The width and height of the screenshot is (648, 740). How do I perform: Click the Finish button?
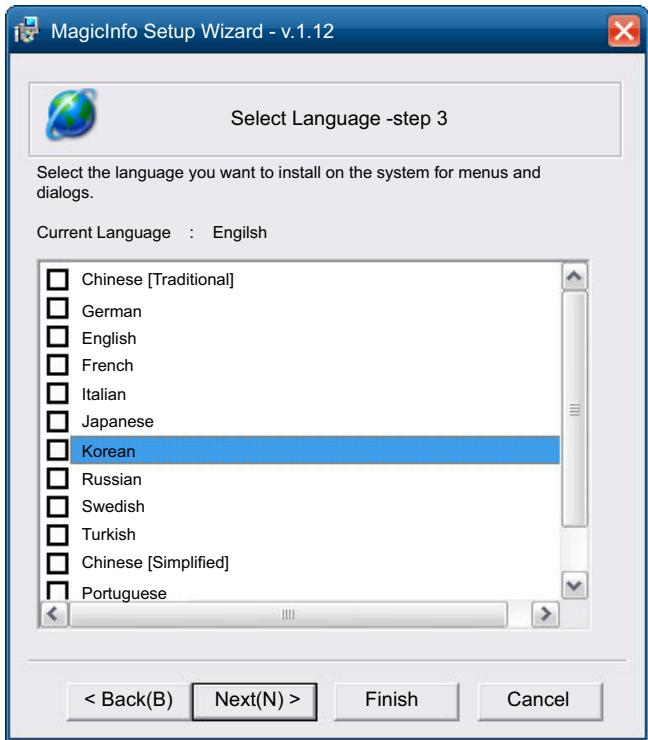(x=396, y=701)
